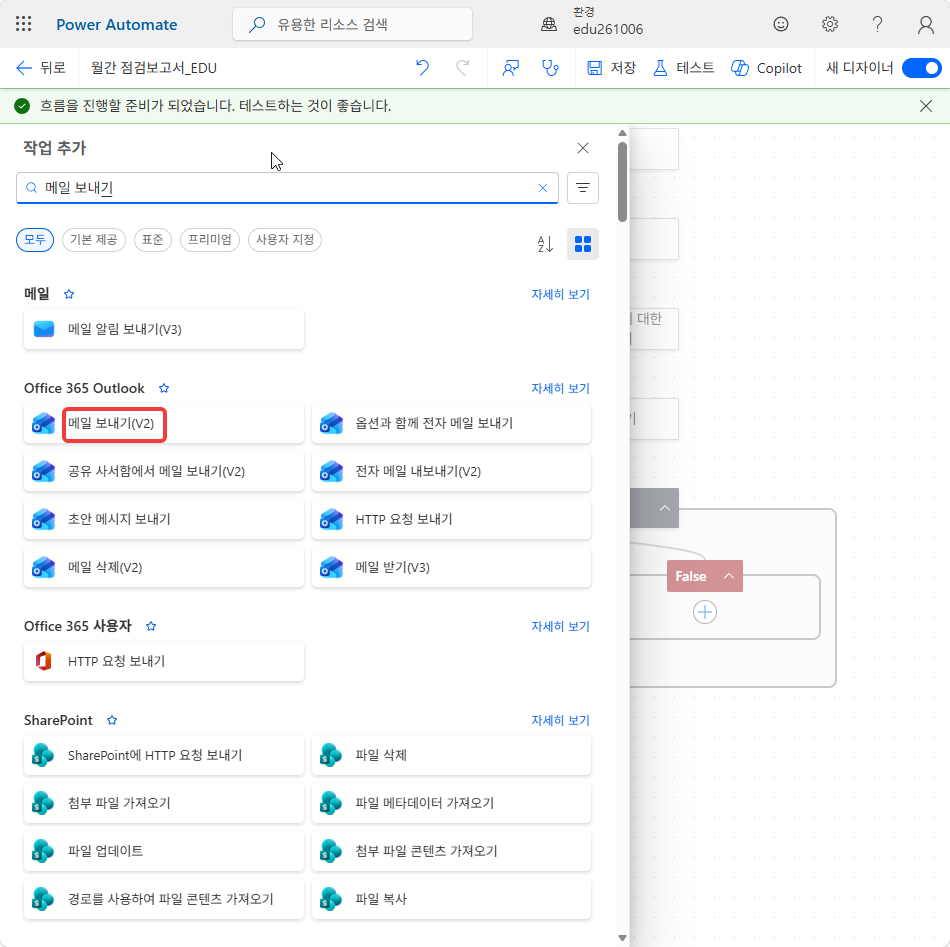Open 자세히 보기 for Office 365 사용자

[560, 626]
